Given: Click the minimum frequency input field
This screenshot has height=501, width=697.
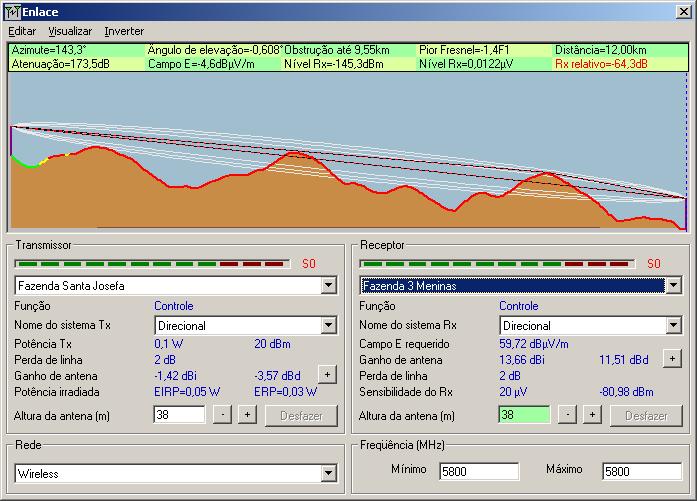Looking at the screenshot, I should 479,471.
